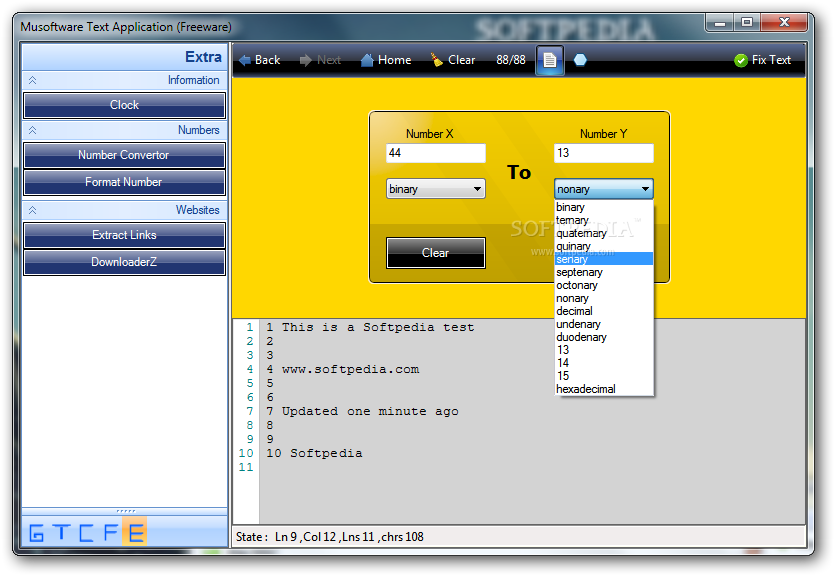The width and height of the screenshot is (835, 576).
Task: Choose octonary from the base list
Action: pos(603,285)
